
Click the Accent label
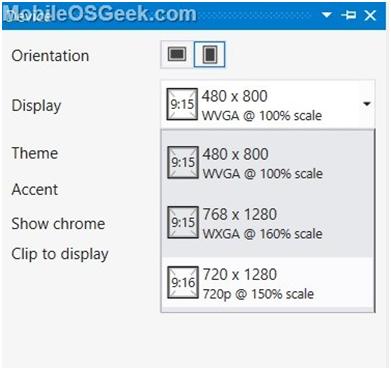(x=35, y=190)
